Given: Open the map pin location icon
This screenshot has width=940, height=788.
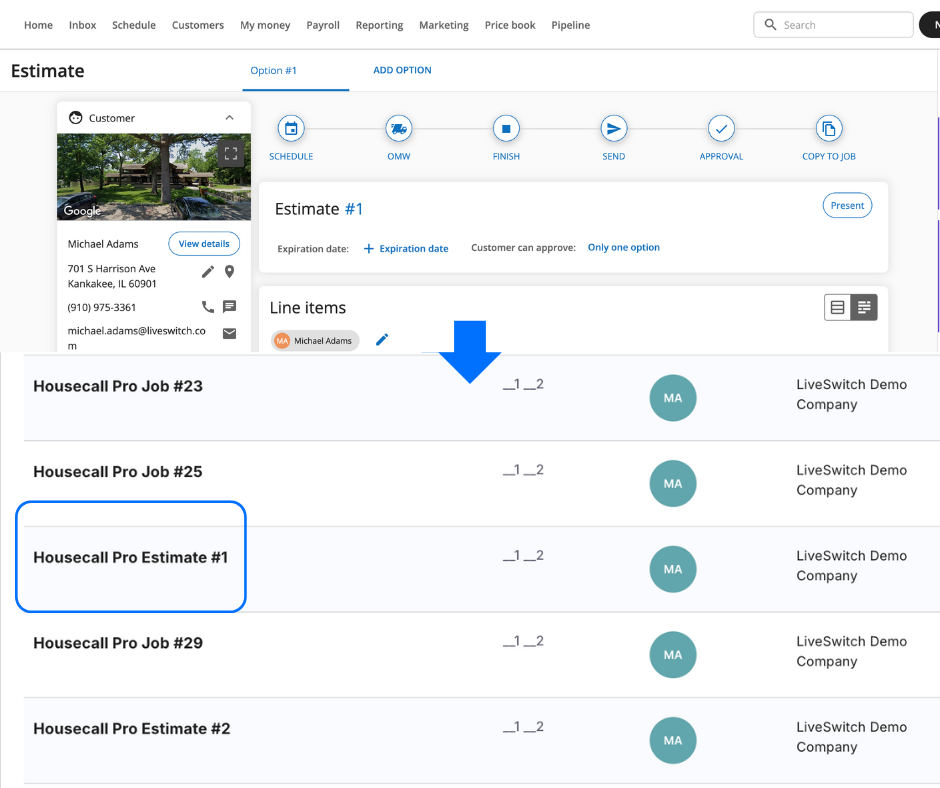Looking at the screenshot, I should [229, 272].
